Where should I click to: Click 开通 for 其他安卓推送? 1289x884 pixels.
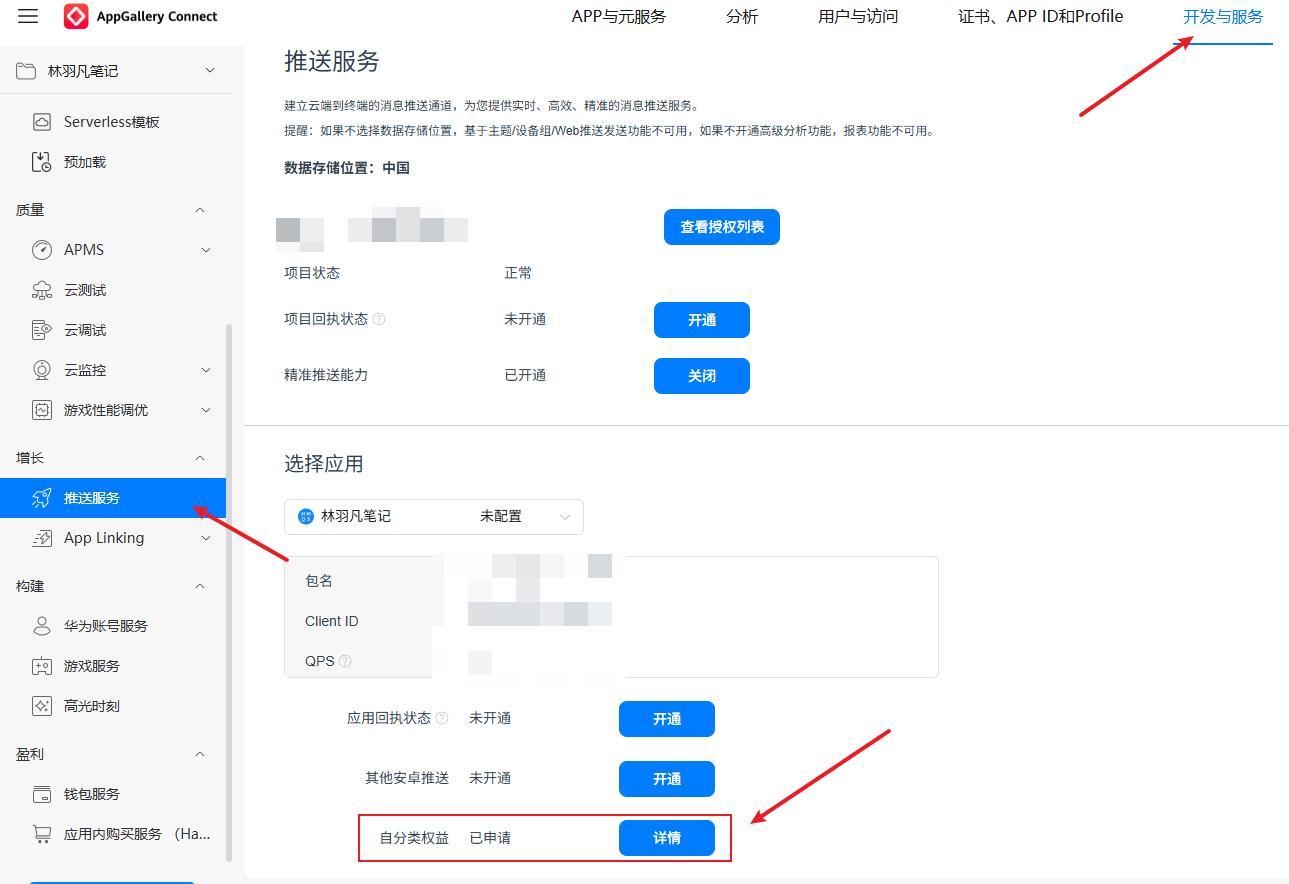[x=667, y=779]
